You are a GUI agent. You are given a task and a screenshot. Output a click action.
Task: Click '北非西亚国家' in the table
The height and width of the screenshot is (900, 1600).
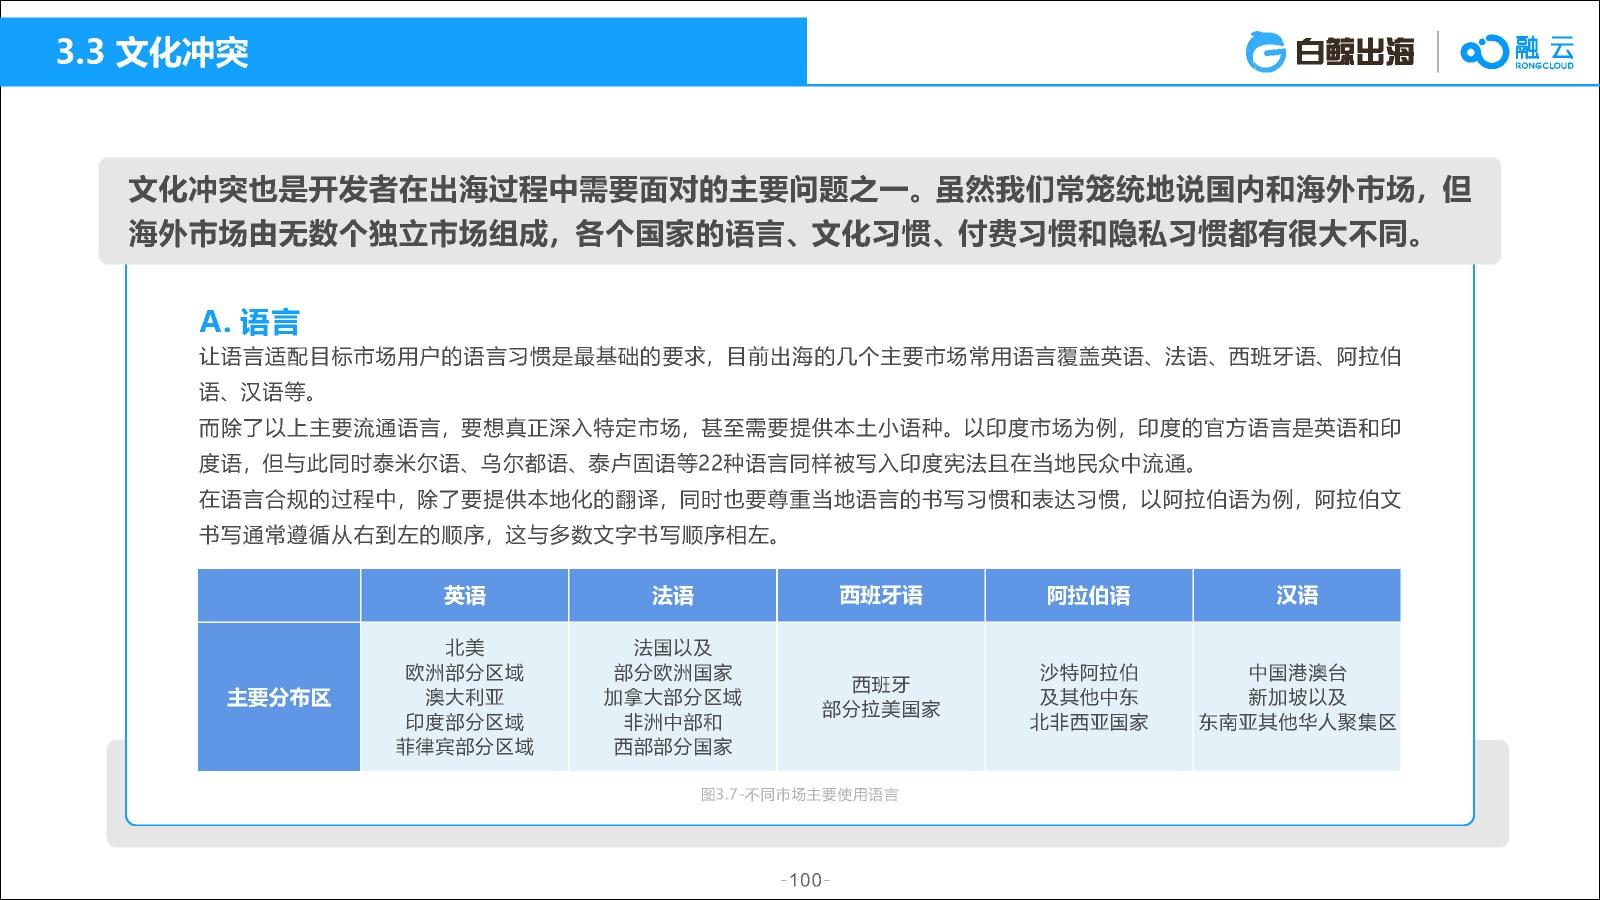[1089, 722]
